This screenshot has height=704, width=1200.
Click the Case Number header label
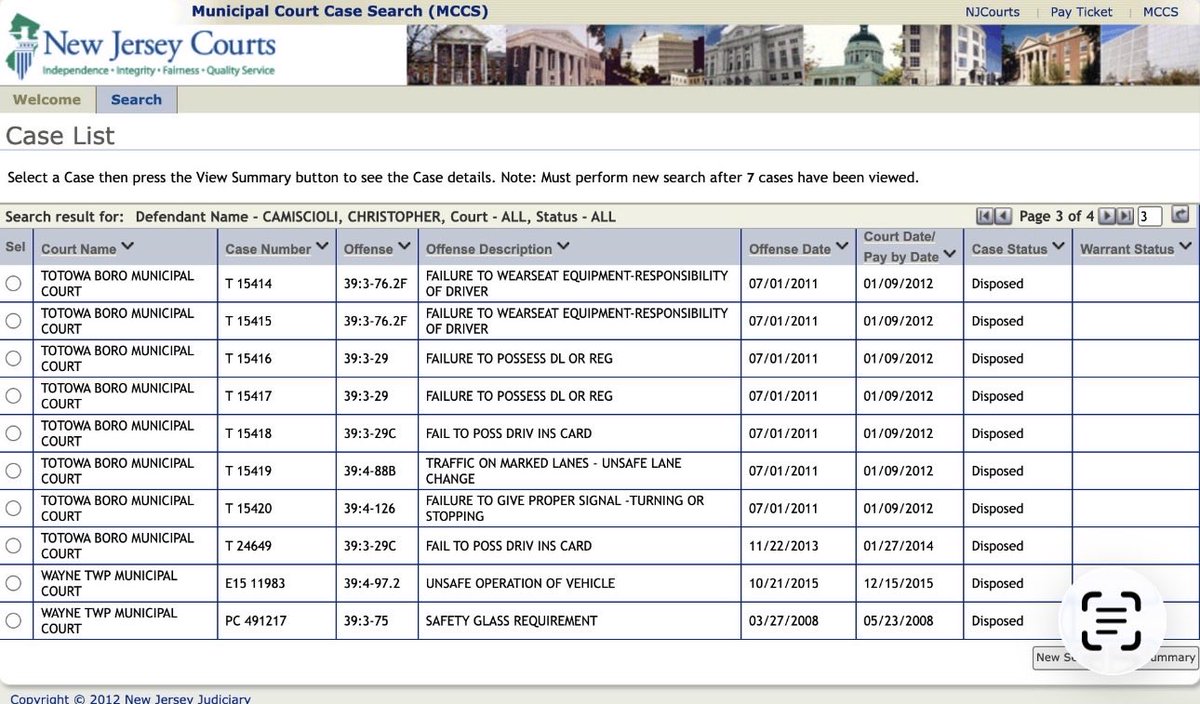268,249
